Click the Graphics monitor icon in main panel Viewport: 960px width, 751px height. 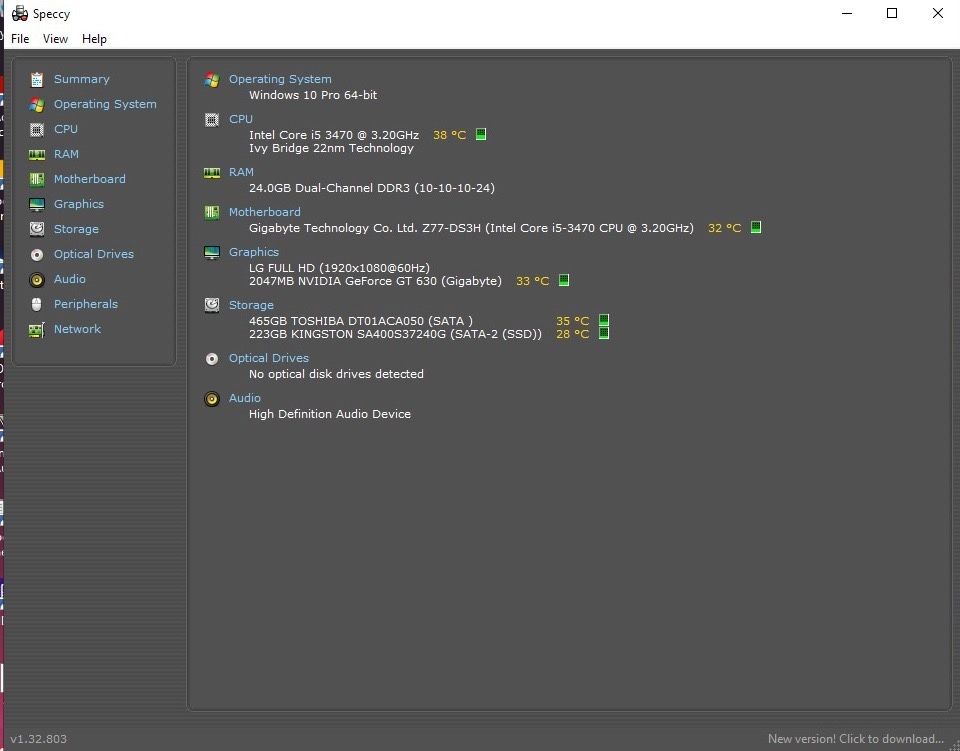point(212,253)
